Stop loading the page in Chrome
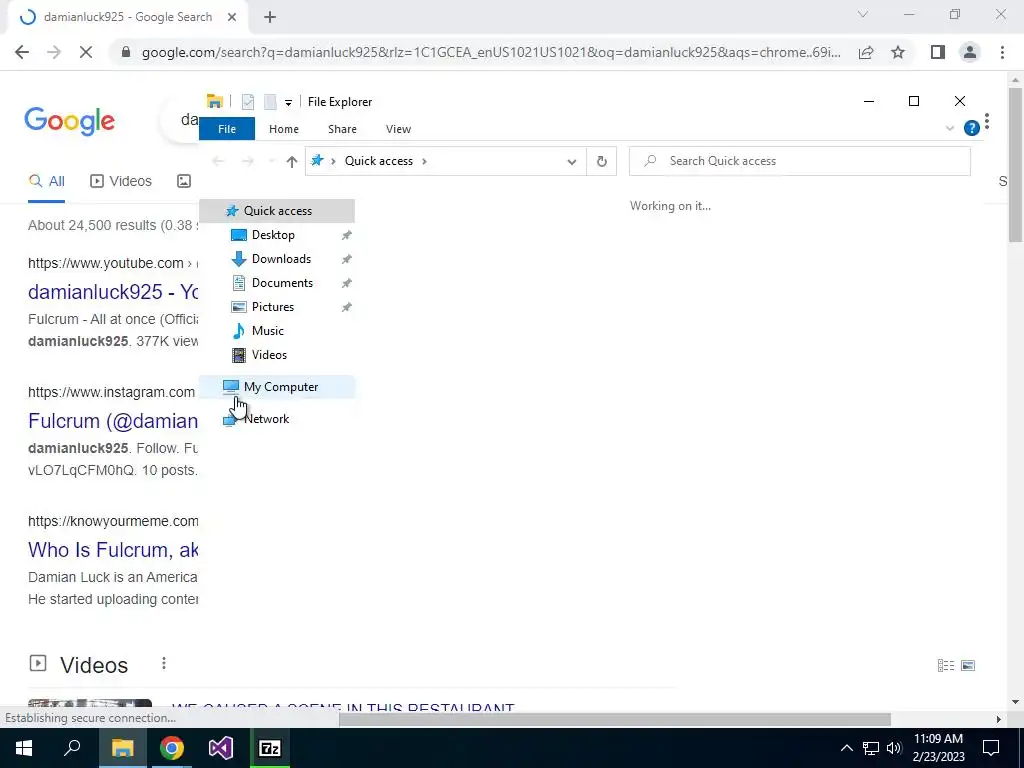 point(86,52)
